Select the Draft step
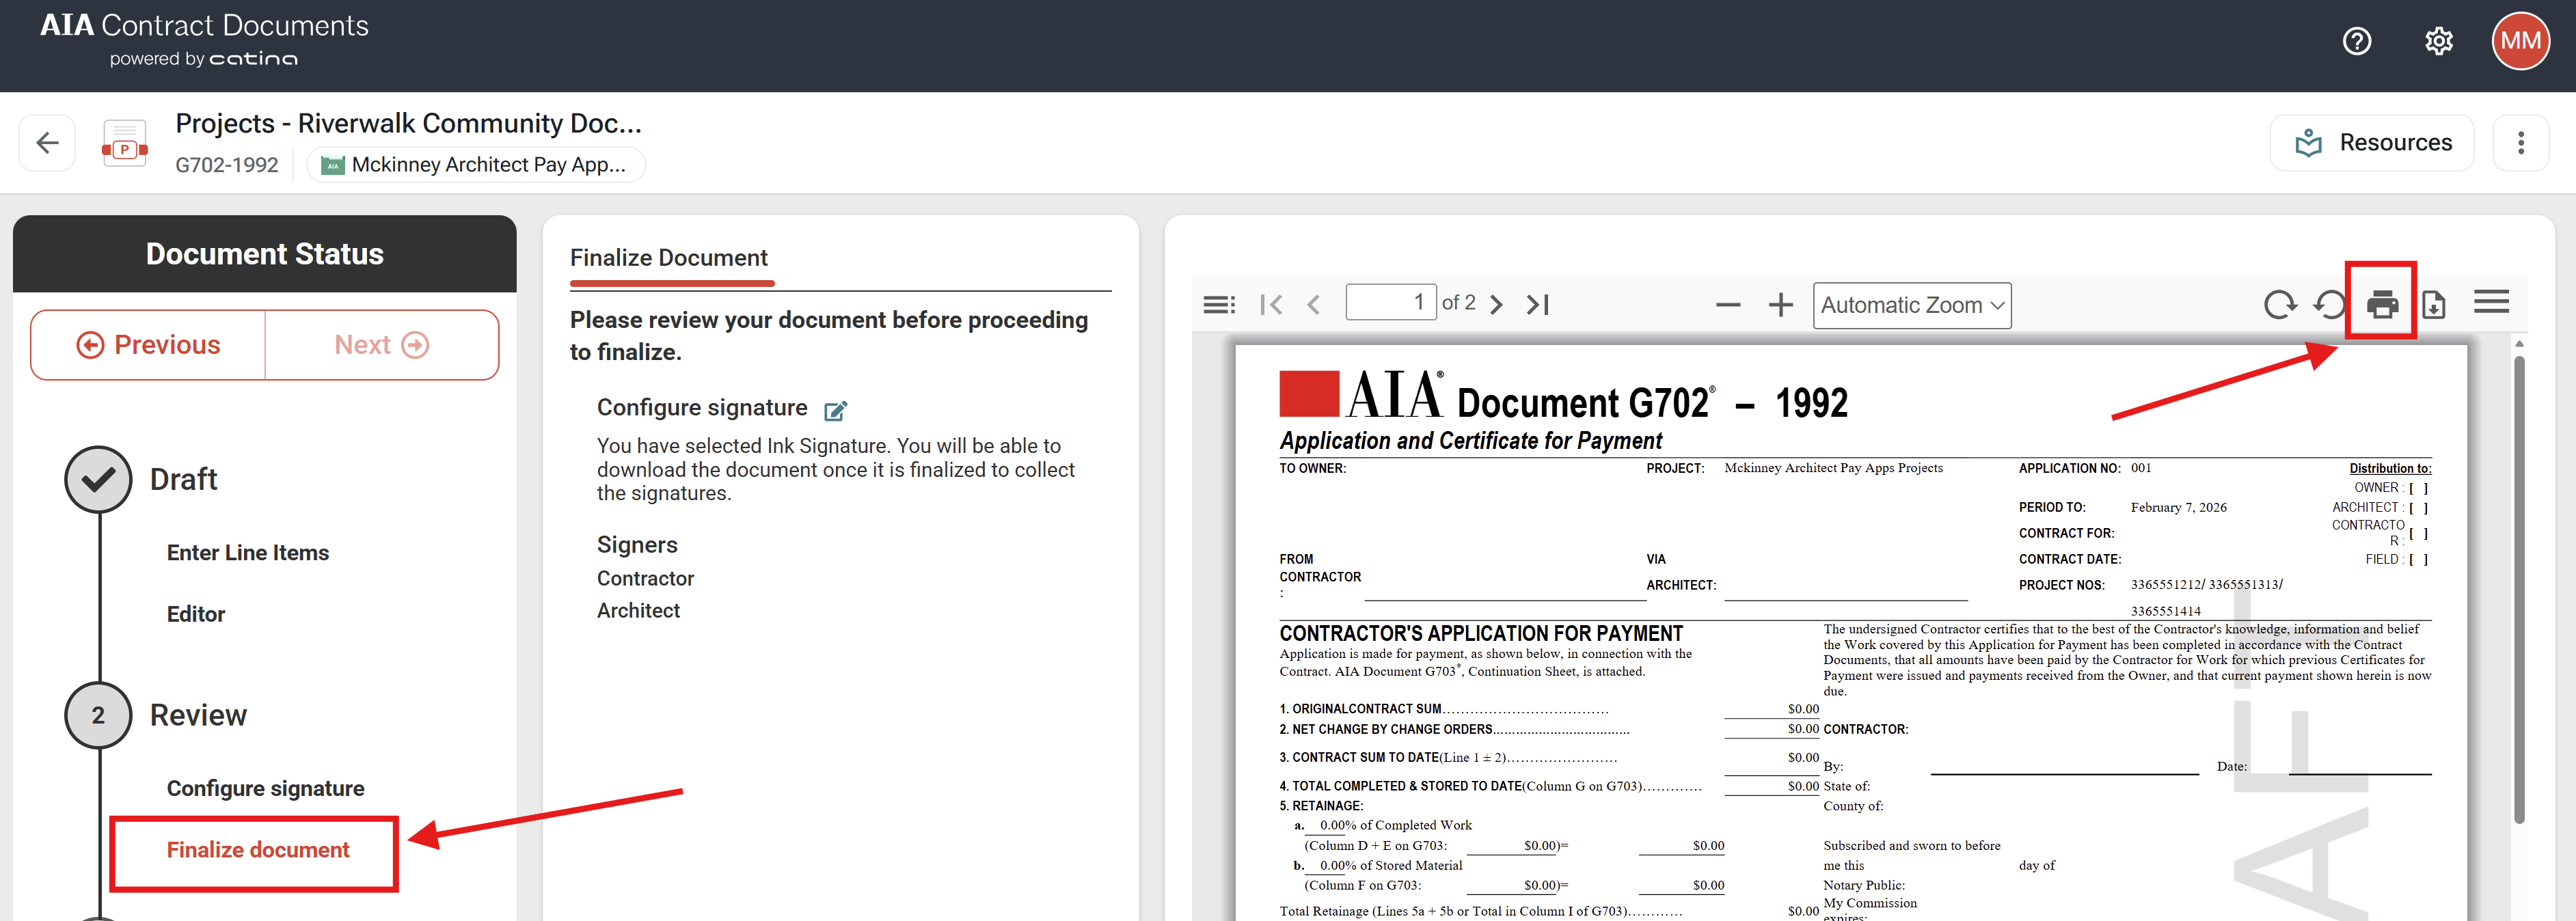2576x921 pixels. click(x=183, y=479)
